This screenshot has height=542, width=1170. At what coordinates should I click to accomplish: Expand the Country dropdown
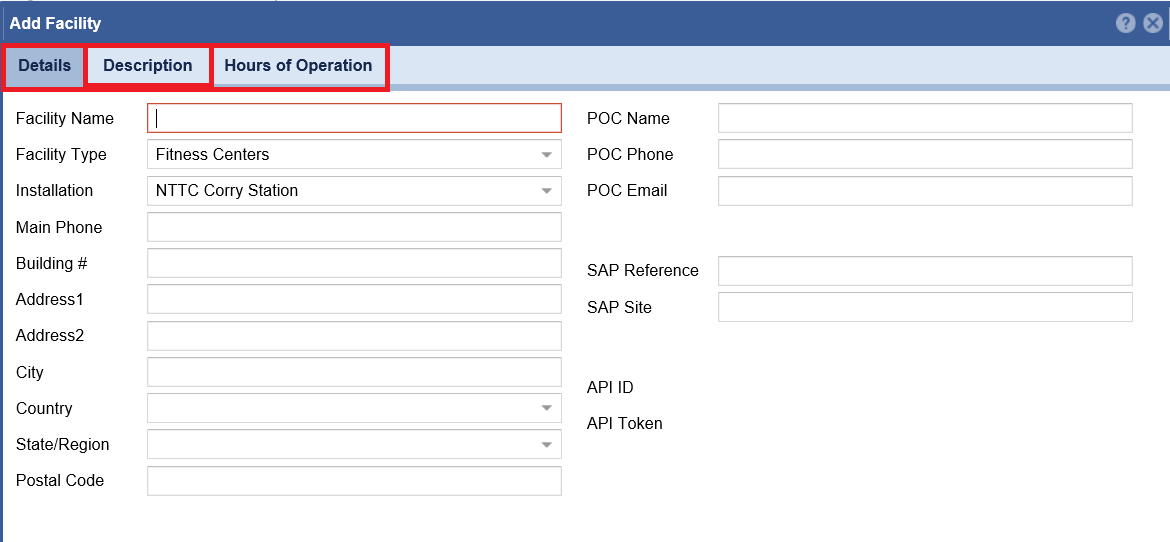(x=546, y=408)
